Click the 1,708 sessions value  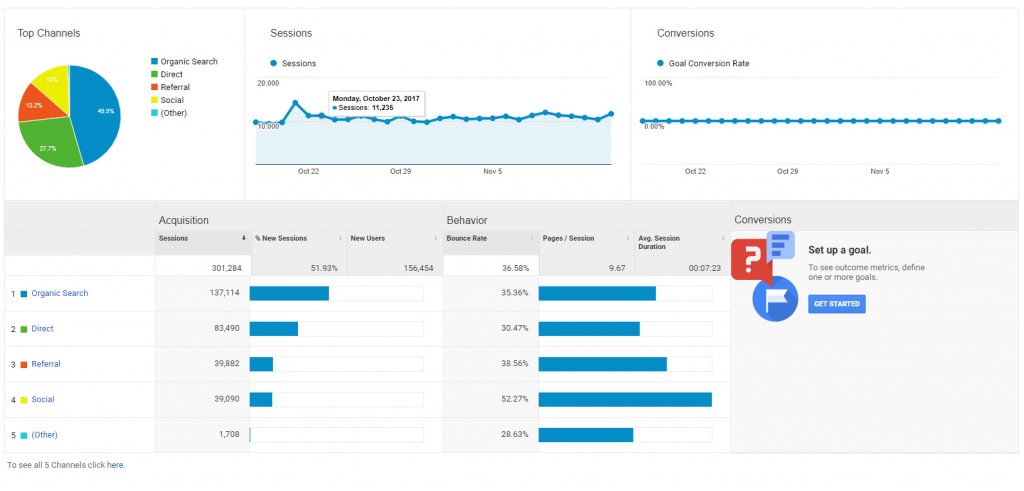coord(229,434)
